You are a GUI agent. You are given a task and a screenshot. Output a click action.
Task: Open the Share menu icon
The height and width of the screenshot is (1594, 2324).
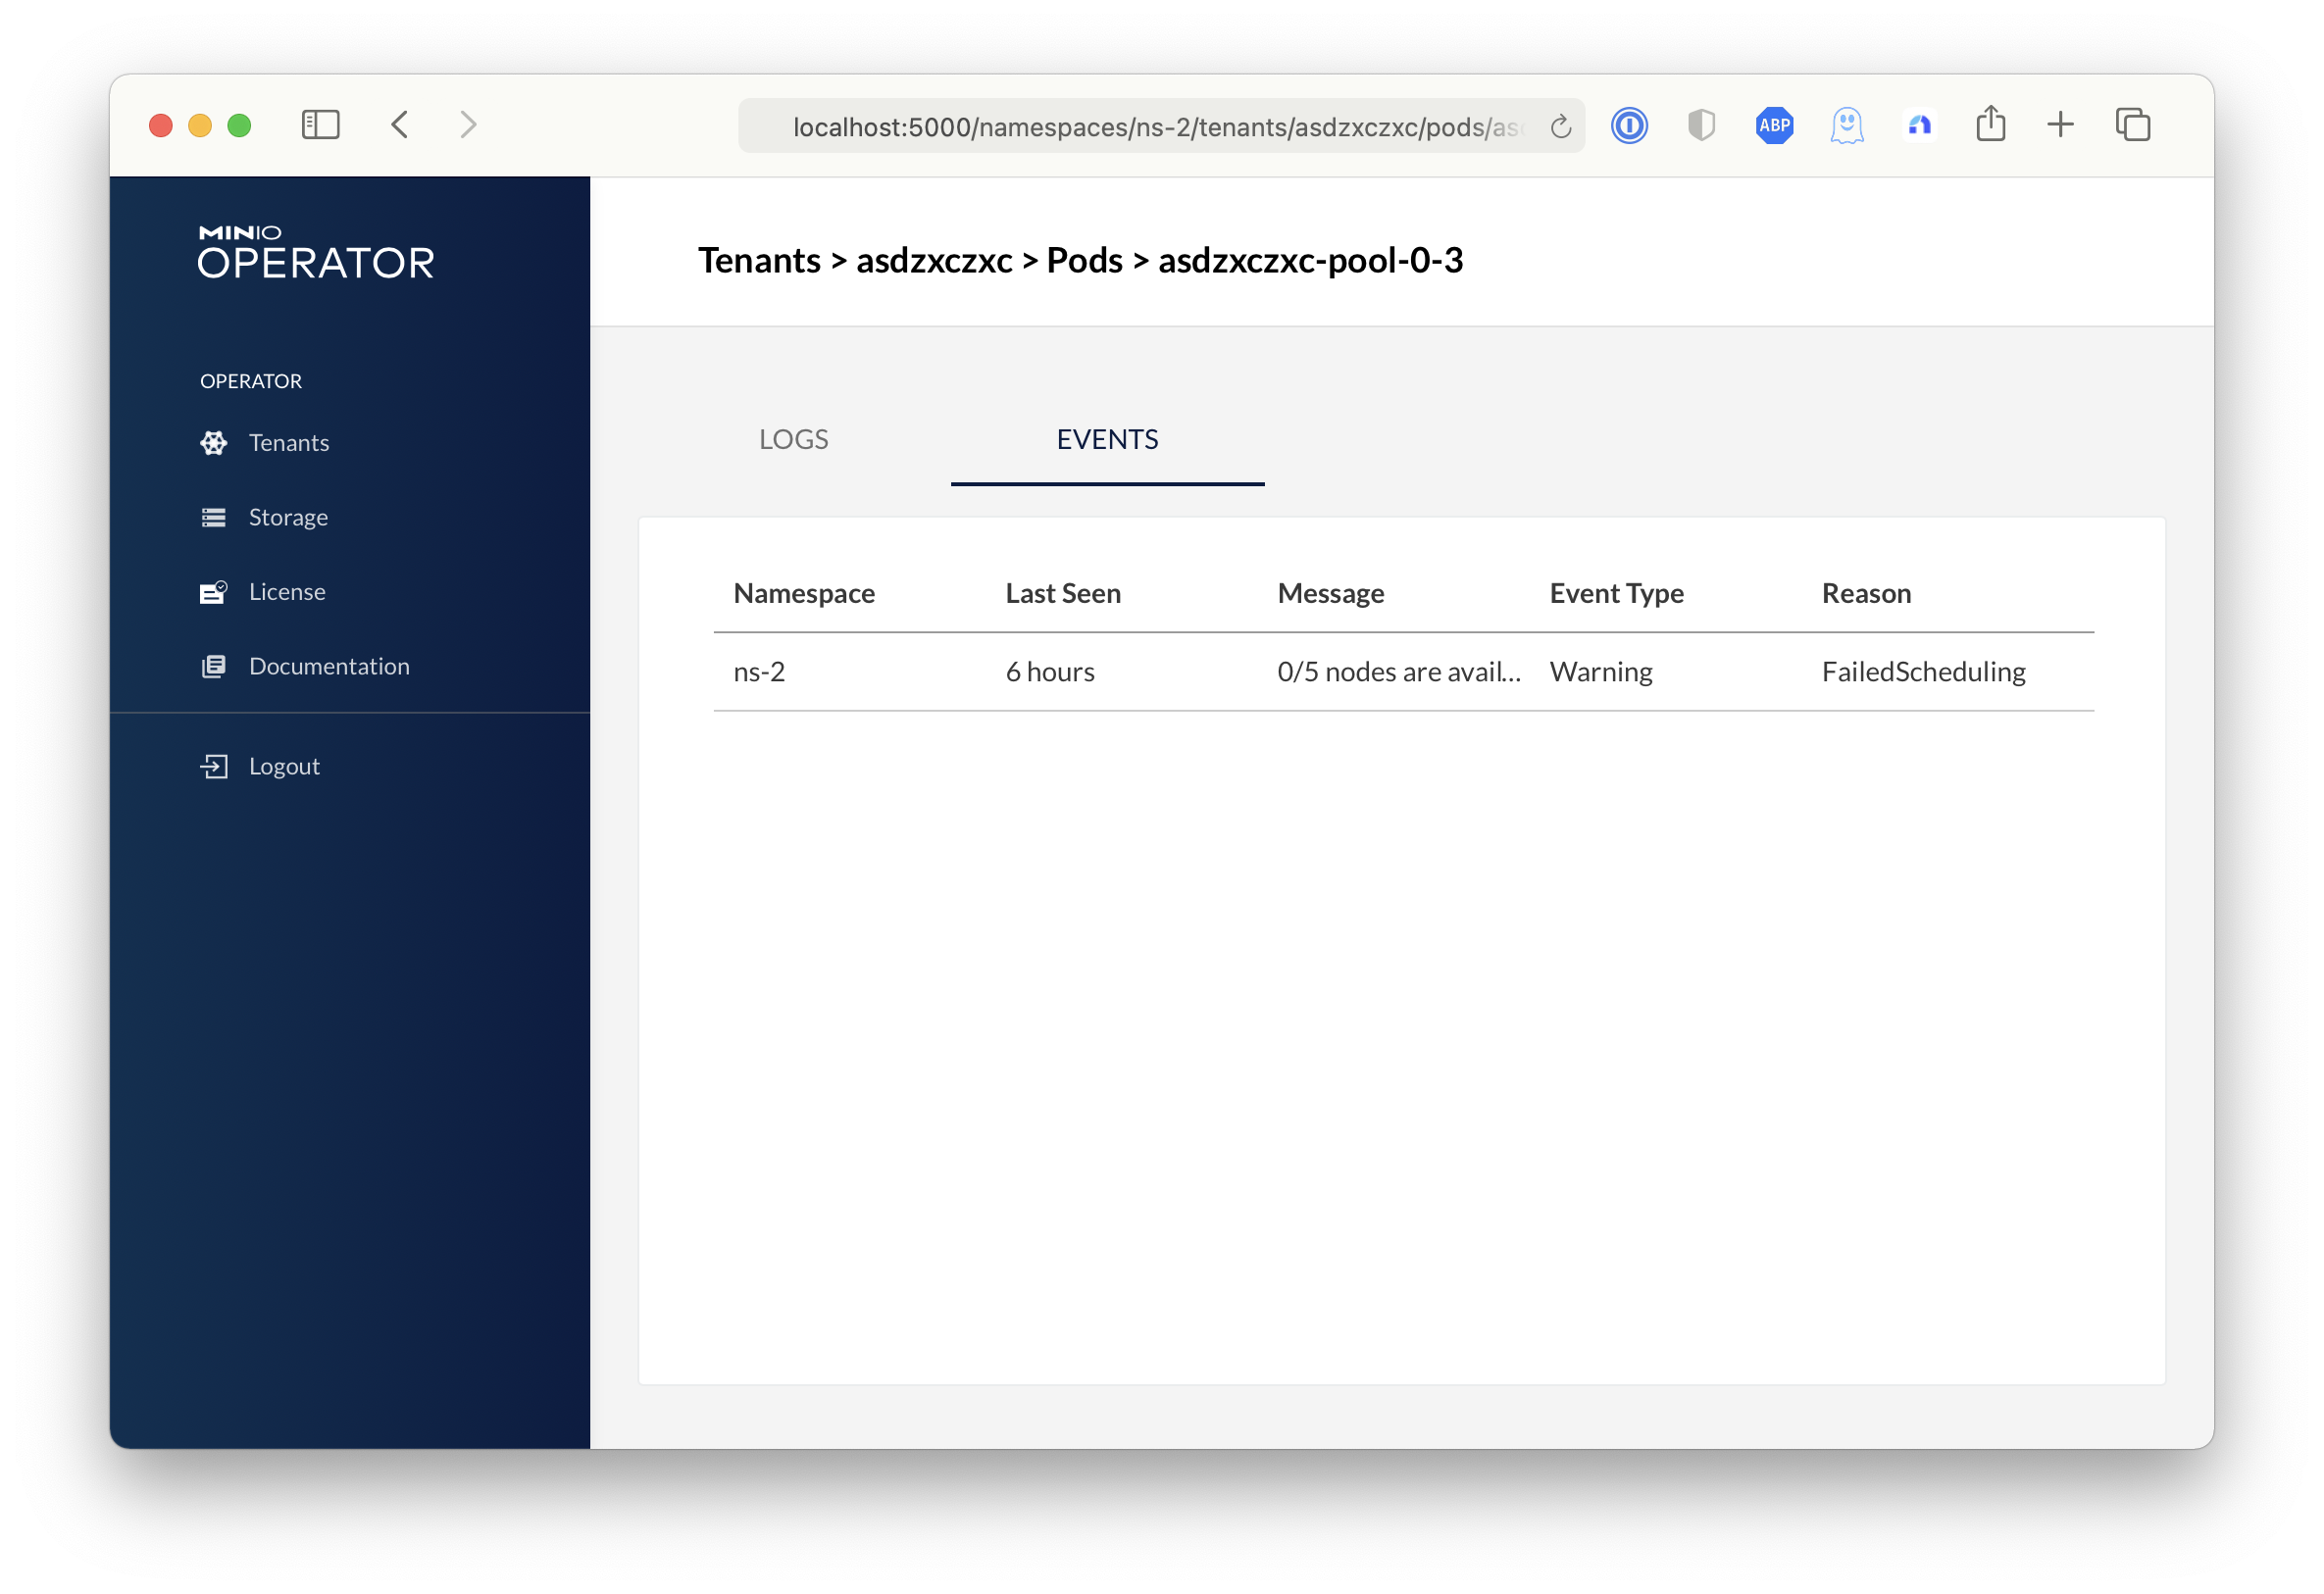point(1990,124)
